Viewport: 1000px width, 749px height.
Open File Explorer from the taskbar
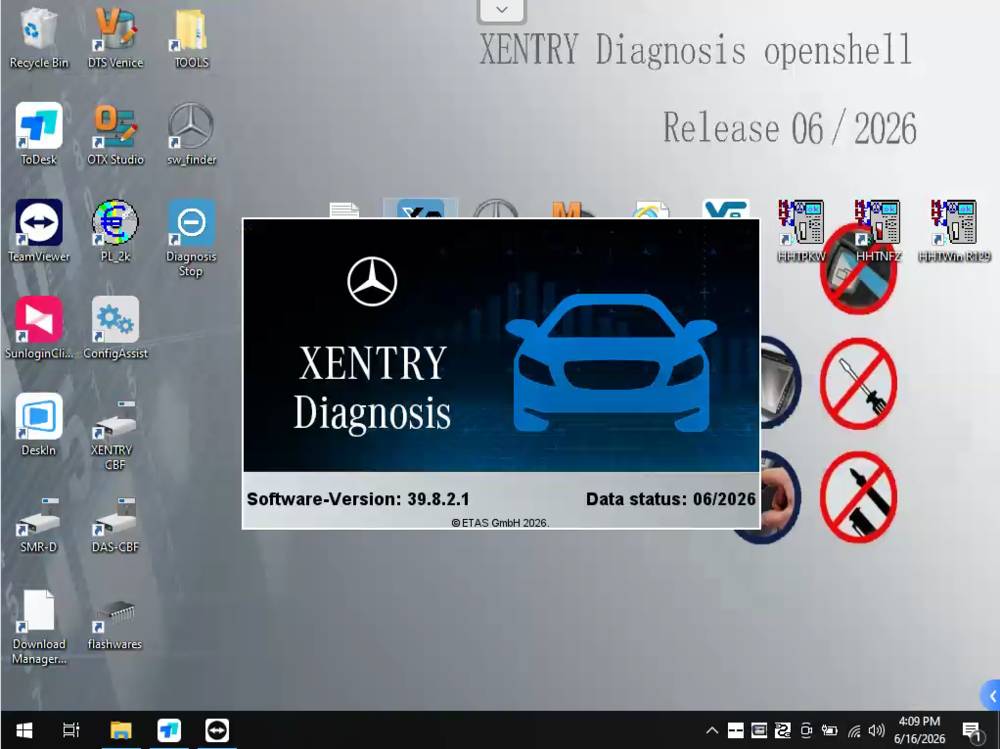[x=121, y=730]
